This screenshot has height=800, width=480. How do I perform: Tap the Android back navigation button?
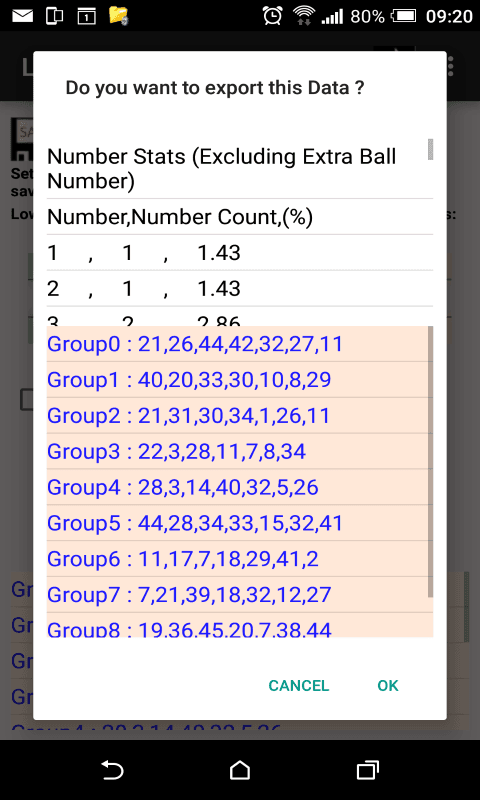pyautogui.click(x=113, y=770)
